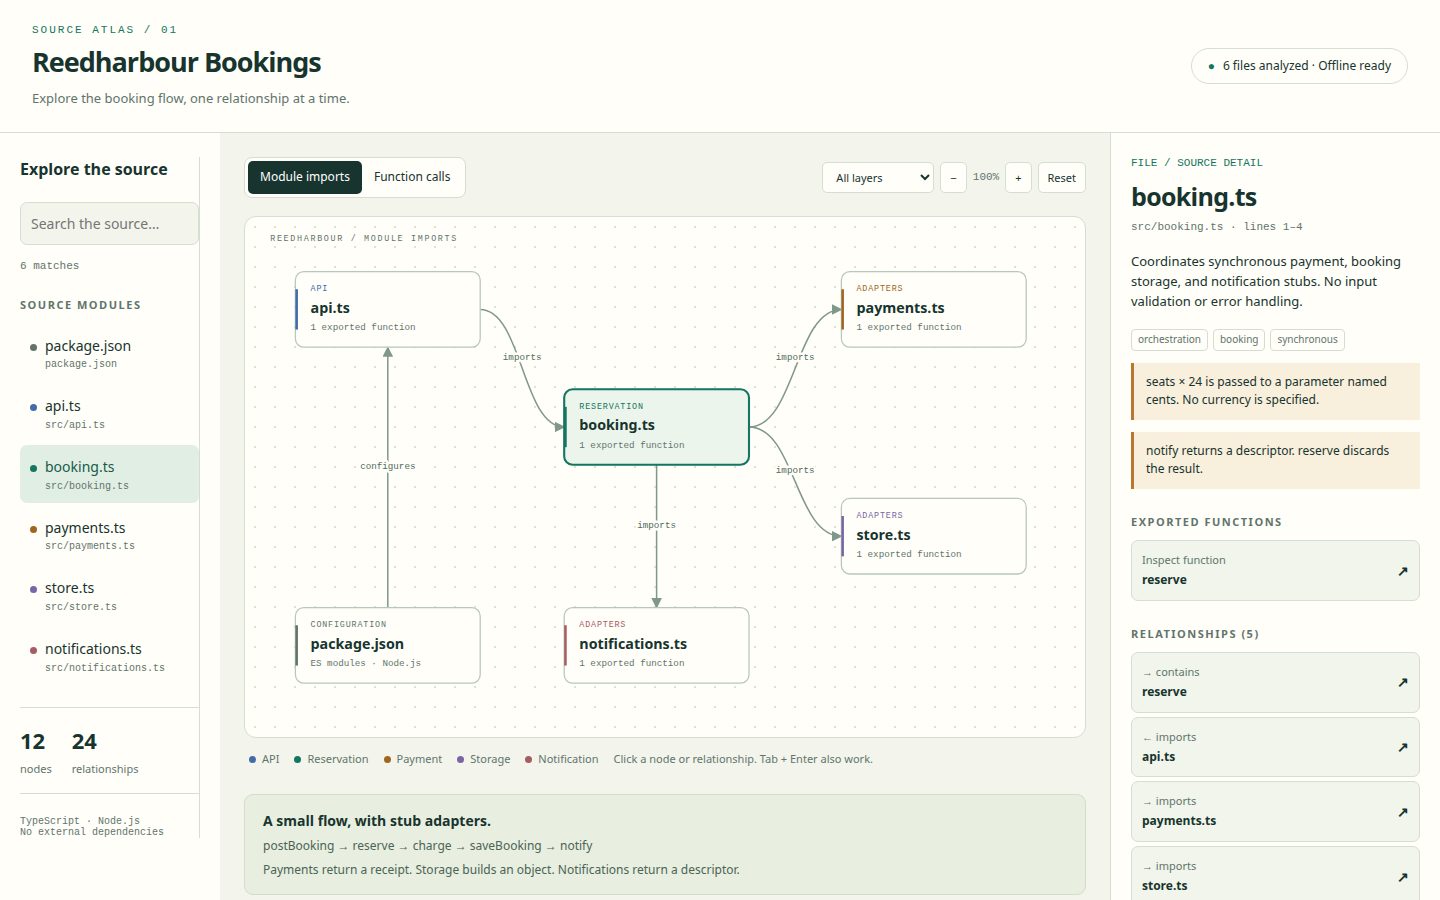This screenshot has width=1440, height=900.
Task: Select notifications.ts in the source modules list
Action: (109, 657)
